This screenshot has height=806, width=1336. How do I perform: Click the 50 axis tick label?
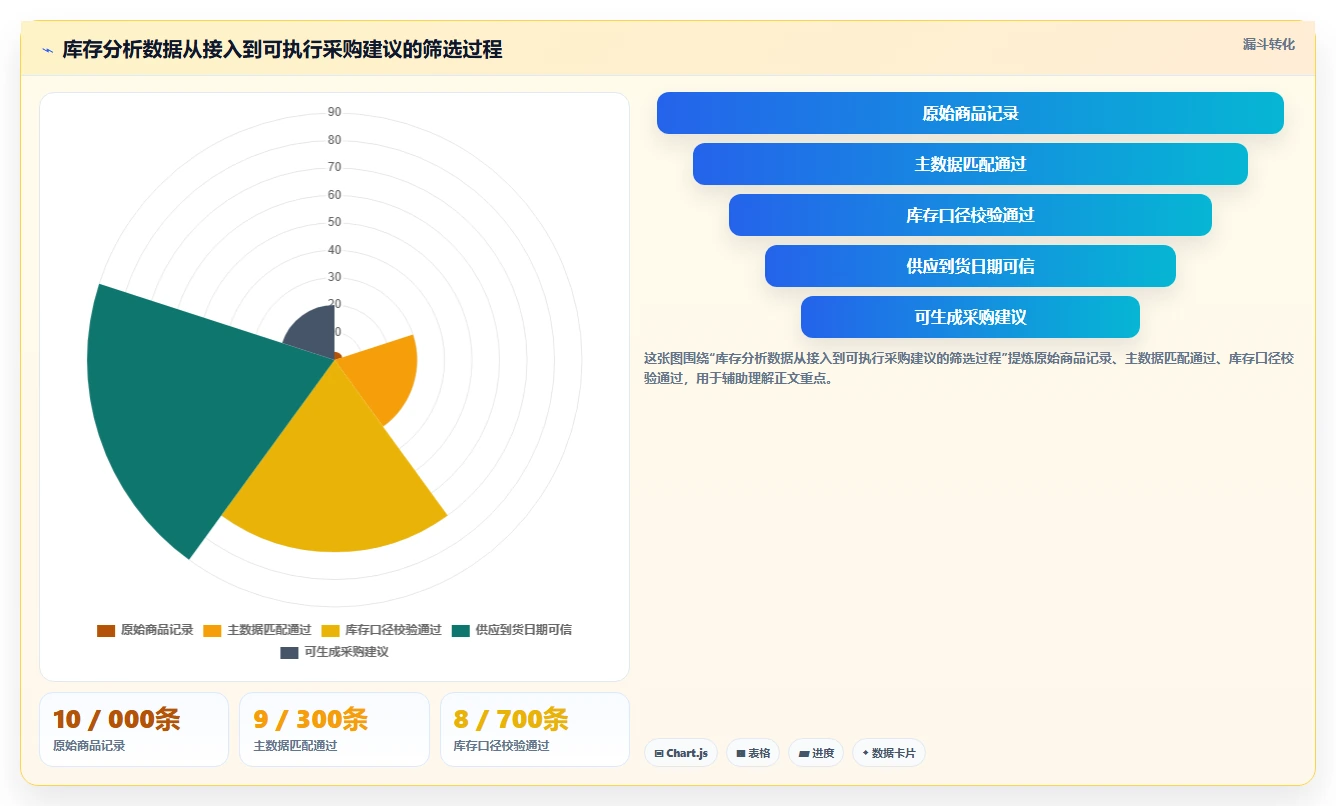click(334, 222)
